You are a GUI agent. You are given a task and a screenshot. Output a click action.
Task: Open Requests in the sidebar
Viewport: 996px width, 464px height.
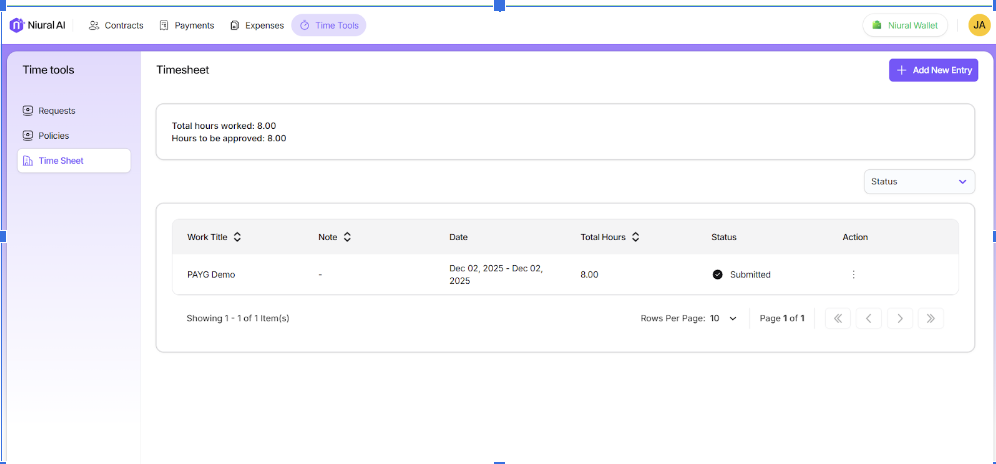point(57,111)
